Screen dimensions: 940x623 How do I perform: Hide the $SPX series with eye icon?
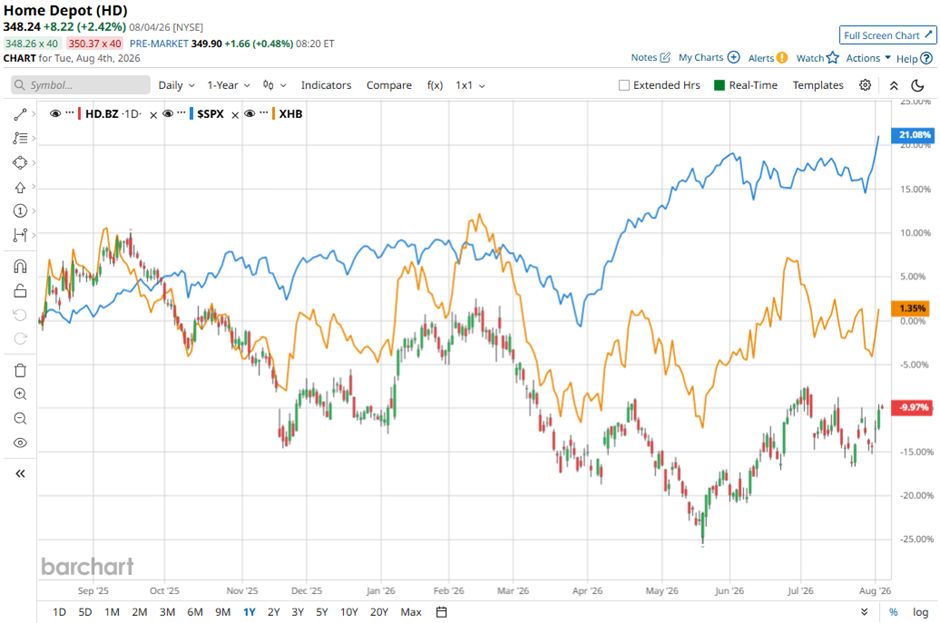point(168,113)
